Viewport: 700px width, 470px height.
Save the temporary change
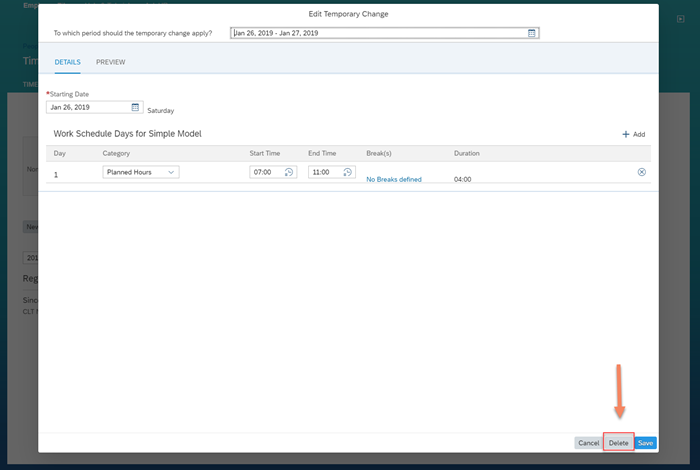[646, 443]
